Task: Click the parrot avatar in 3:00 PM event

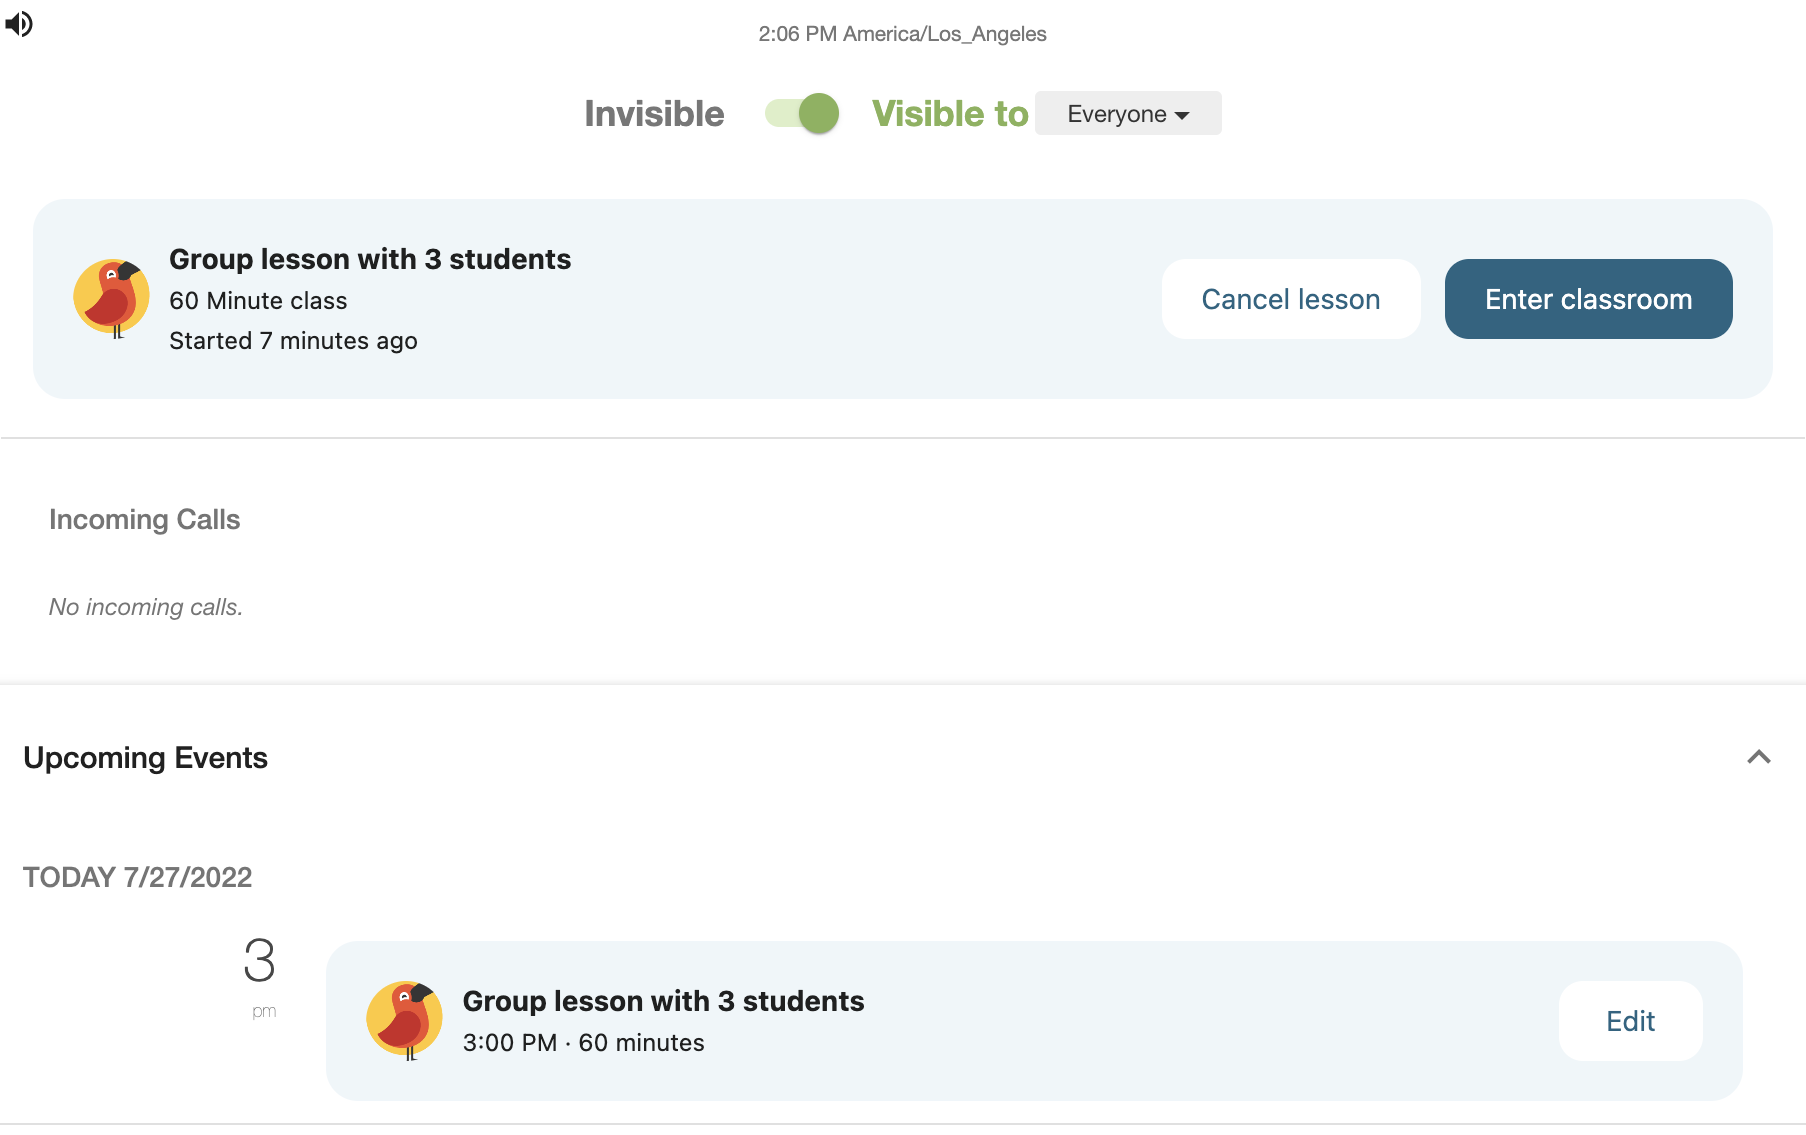Action: click(x=405, y=1020)
